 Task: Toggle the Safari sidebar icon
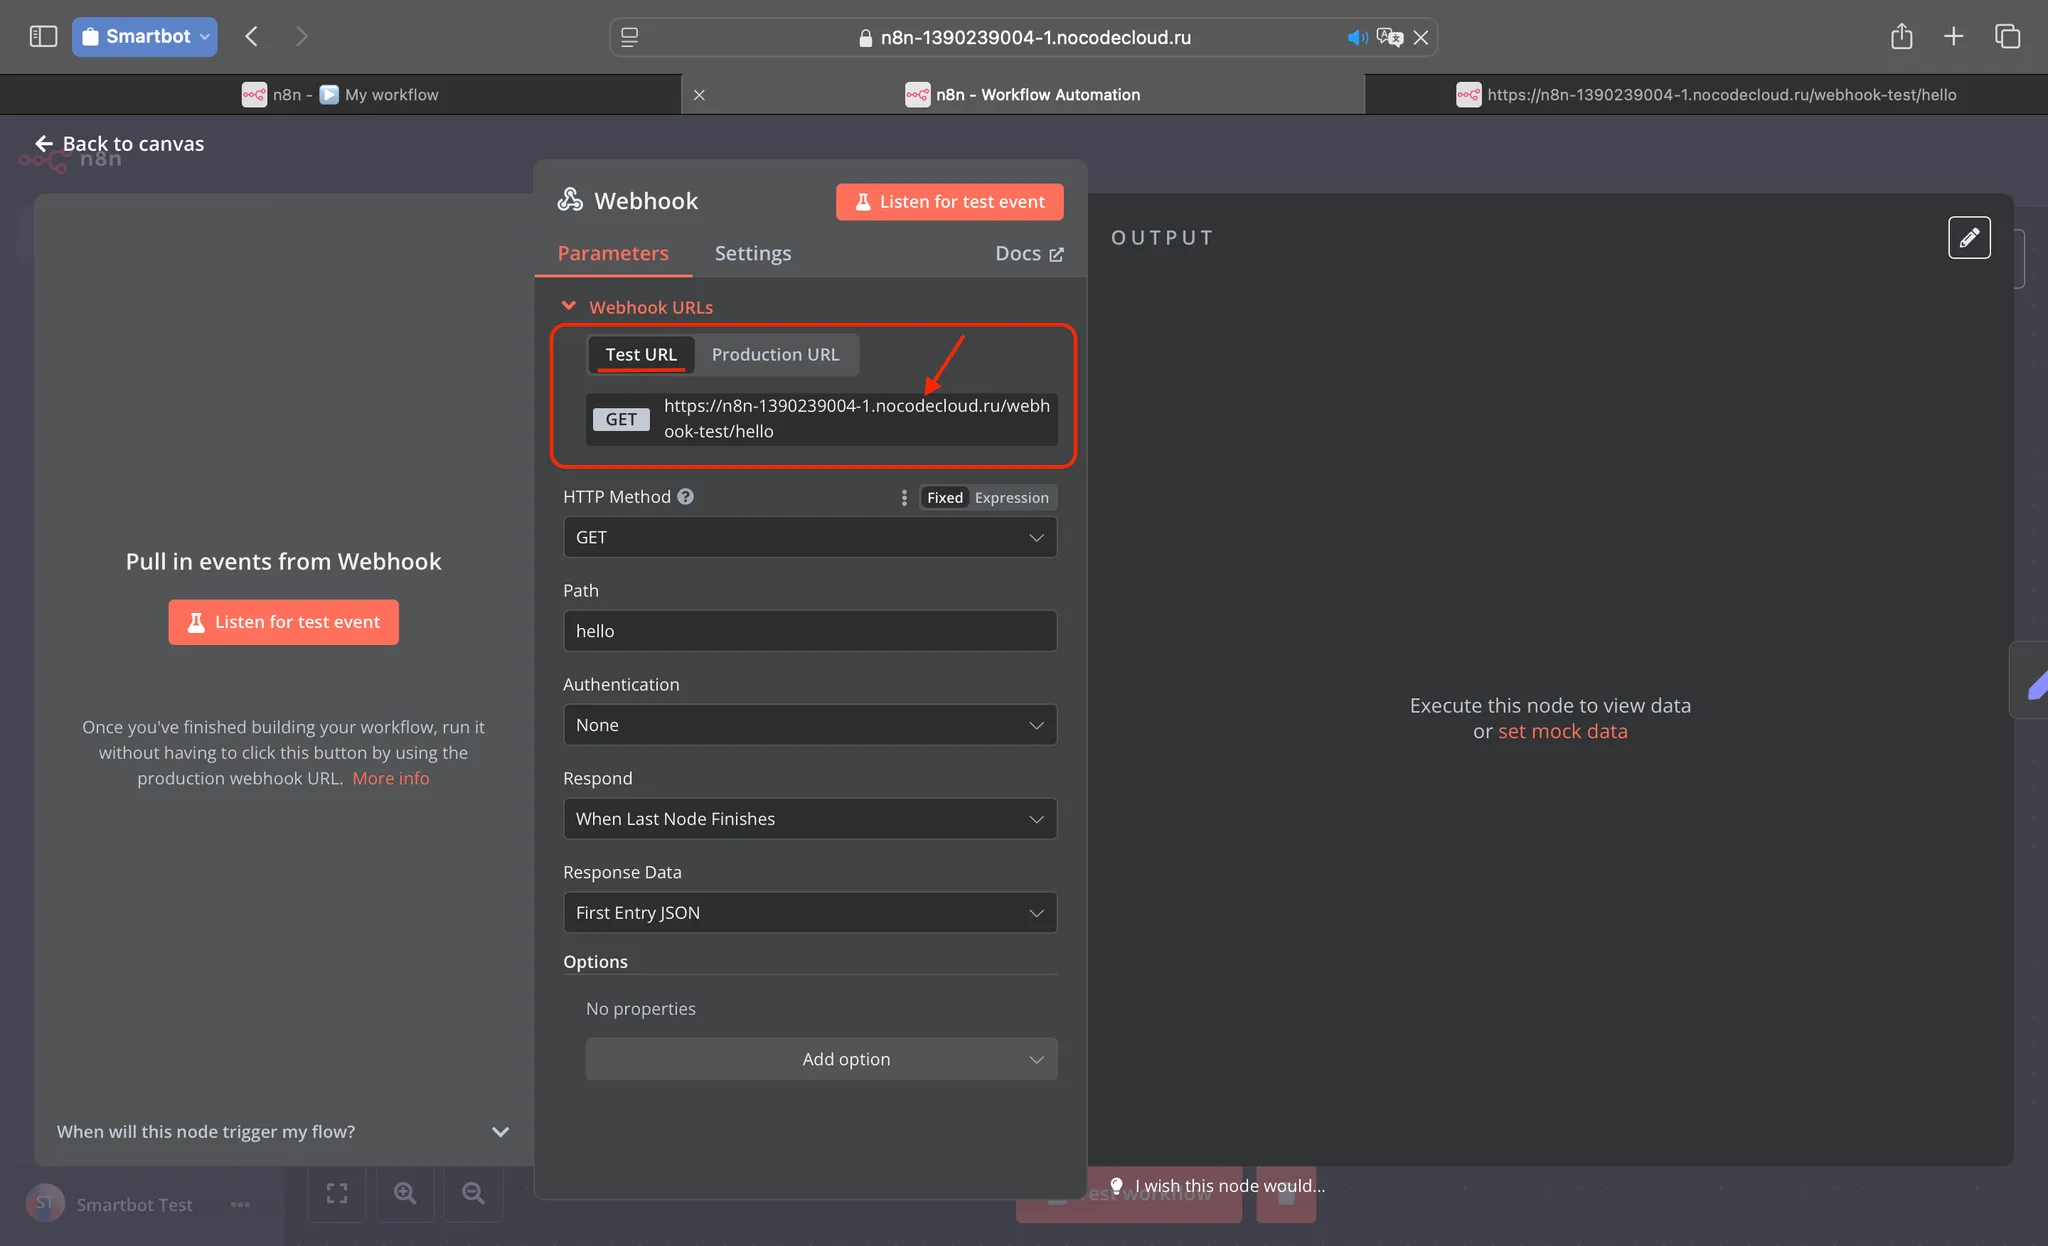click(x=43, y=37)
